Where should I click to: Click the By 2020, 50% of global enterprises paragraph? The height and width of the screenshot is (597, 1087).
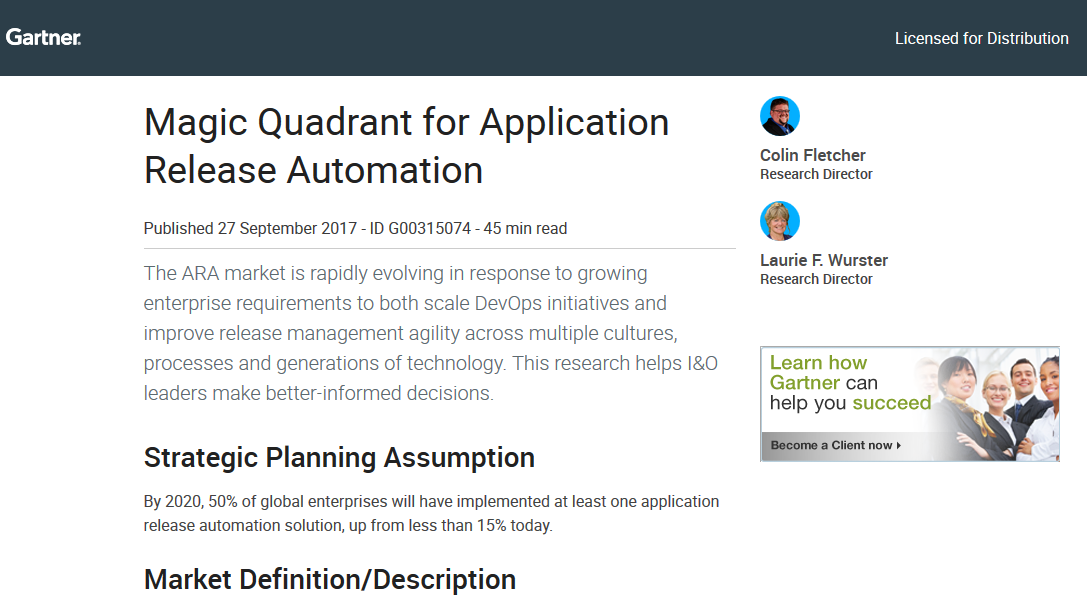[x=431, y=513]
